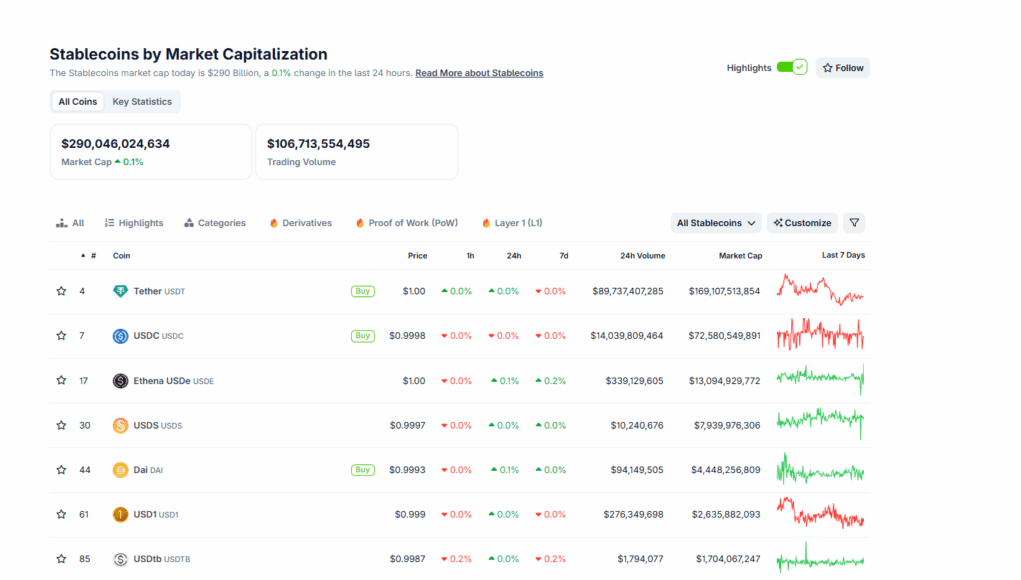Viewport: 1021px width, 580px height.
Task: Click the Tether coin logo icon
Action: (x=120, y=291)
